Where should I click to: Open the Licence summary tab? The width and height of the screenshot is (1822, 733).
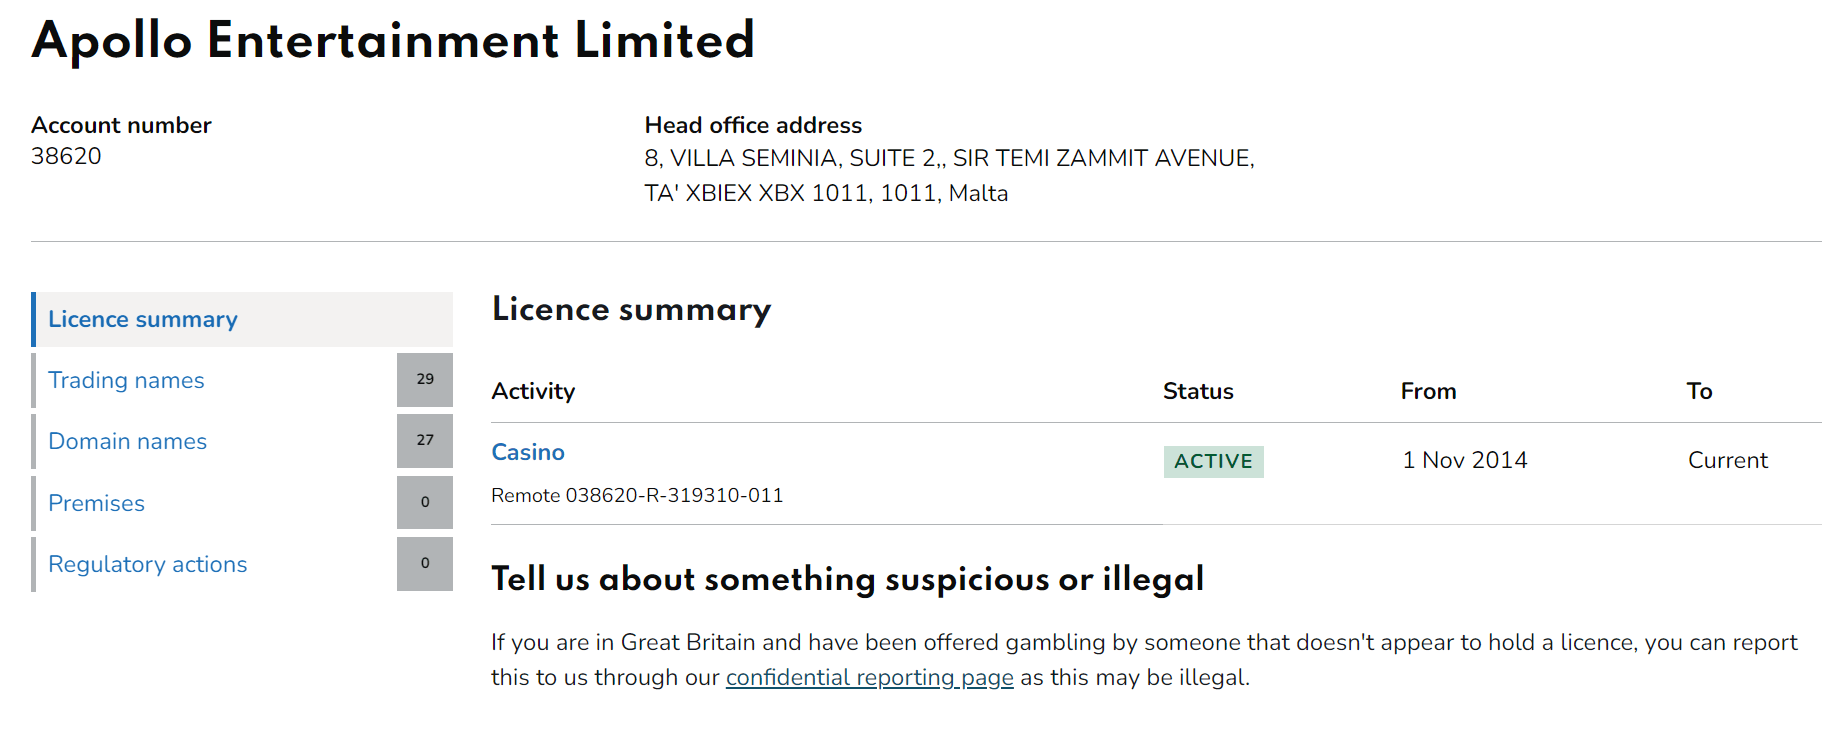pyautogui.click(x=143, y=320)
